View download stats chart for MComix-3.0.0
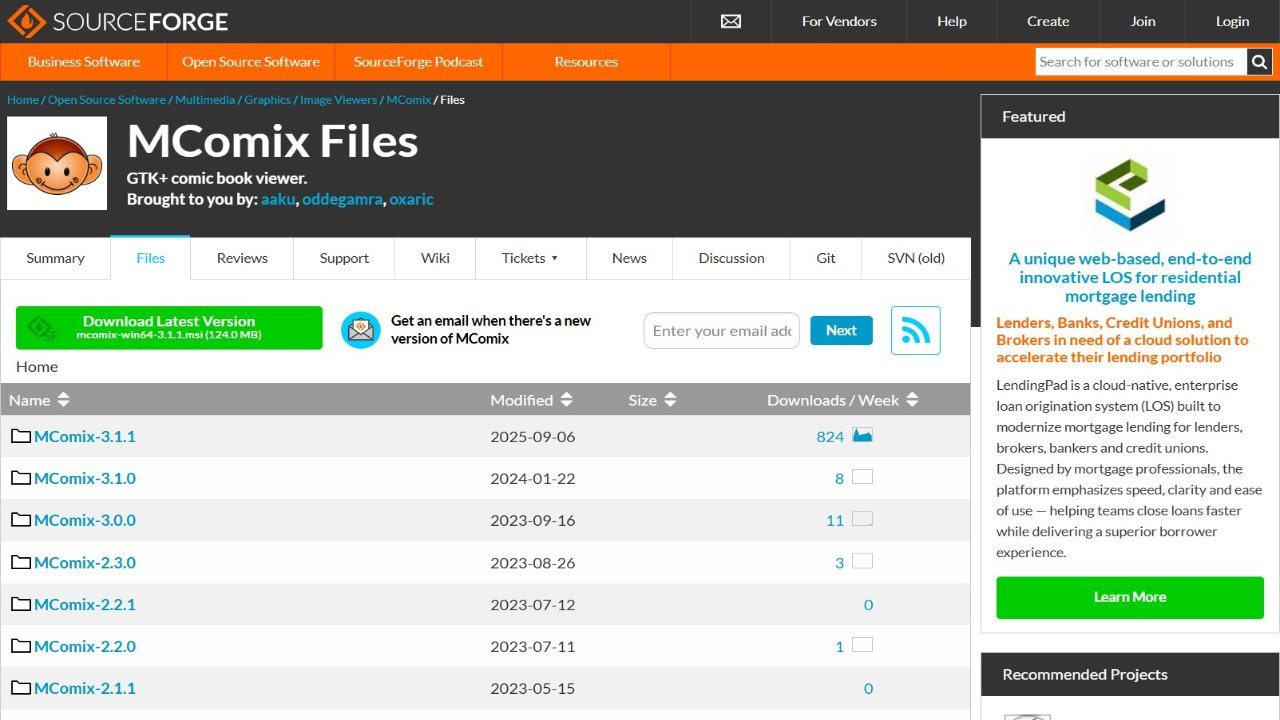The image size is (1280, 720). click(x=862, y=519)
